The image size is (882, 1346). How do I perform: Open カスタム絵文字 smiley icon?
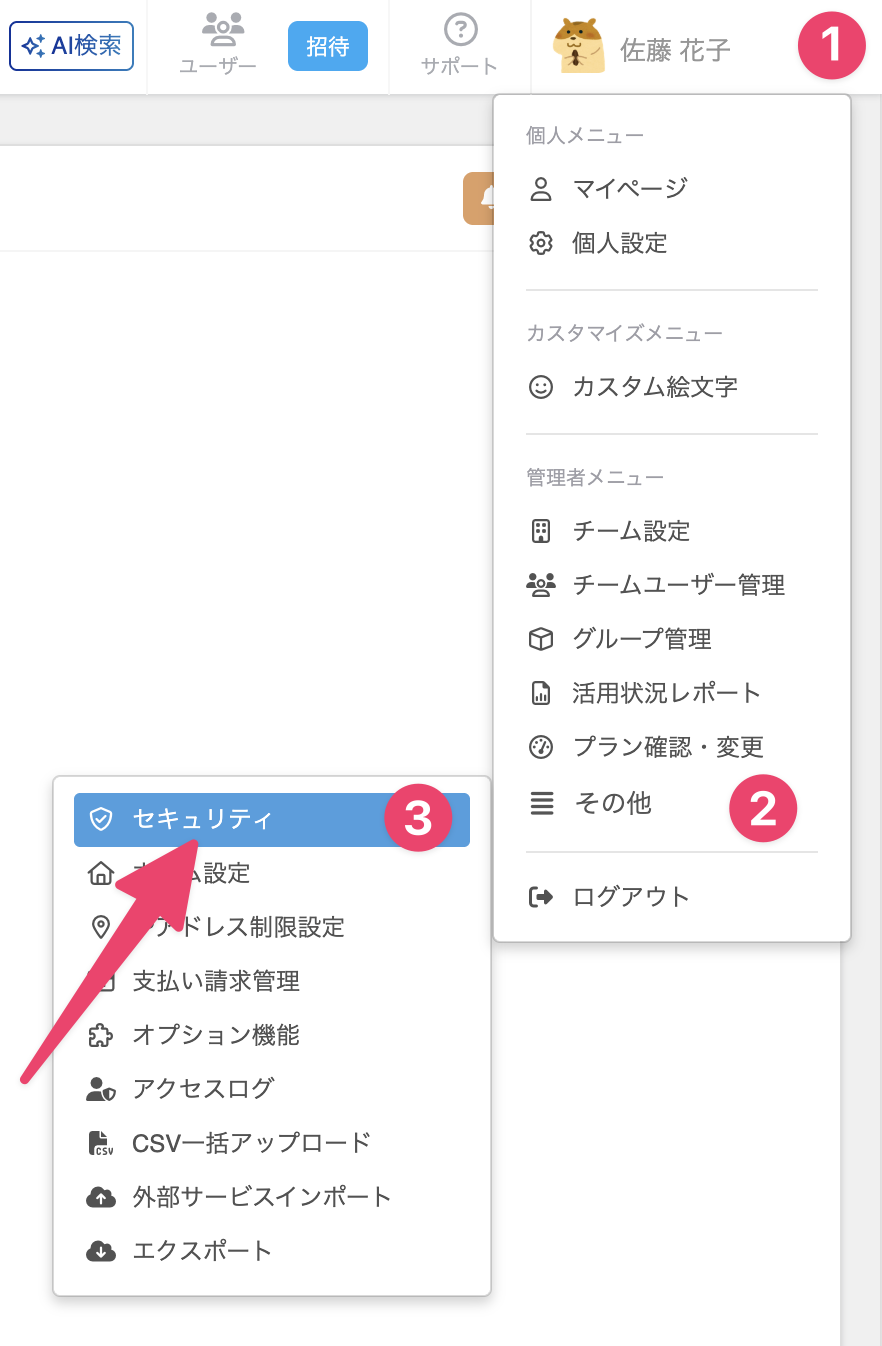541,387
